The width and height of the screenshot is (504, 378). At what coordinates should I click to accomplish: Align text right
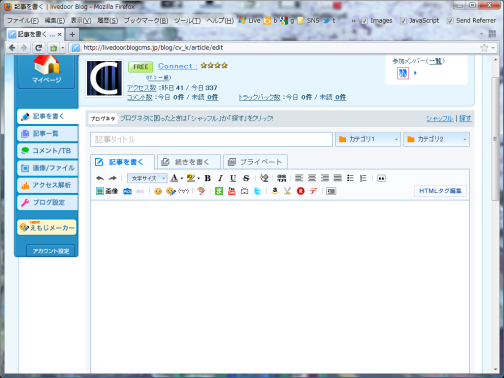point(325,178)
